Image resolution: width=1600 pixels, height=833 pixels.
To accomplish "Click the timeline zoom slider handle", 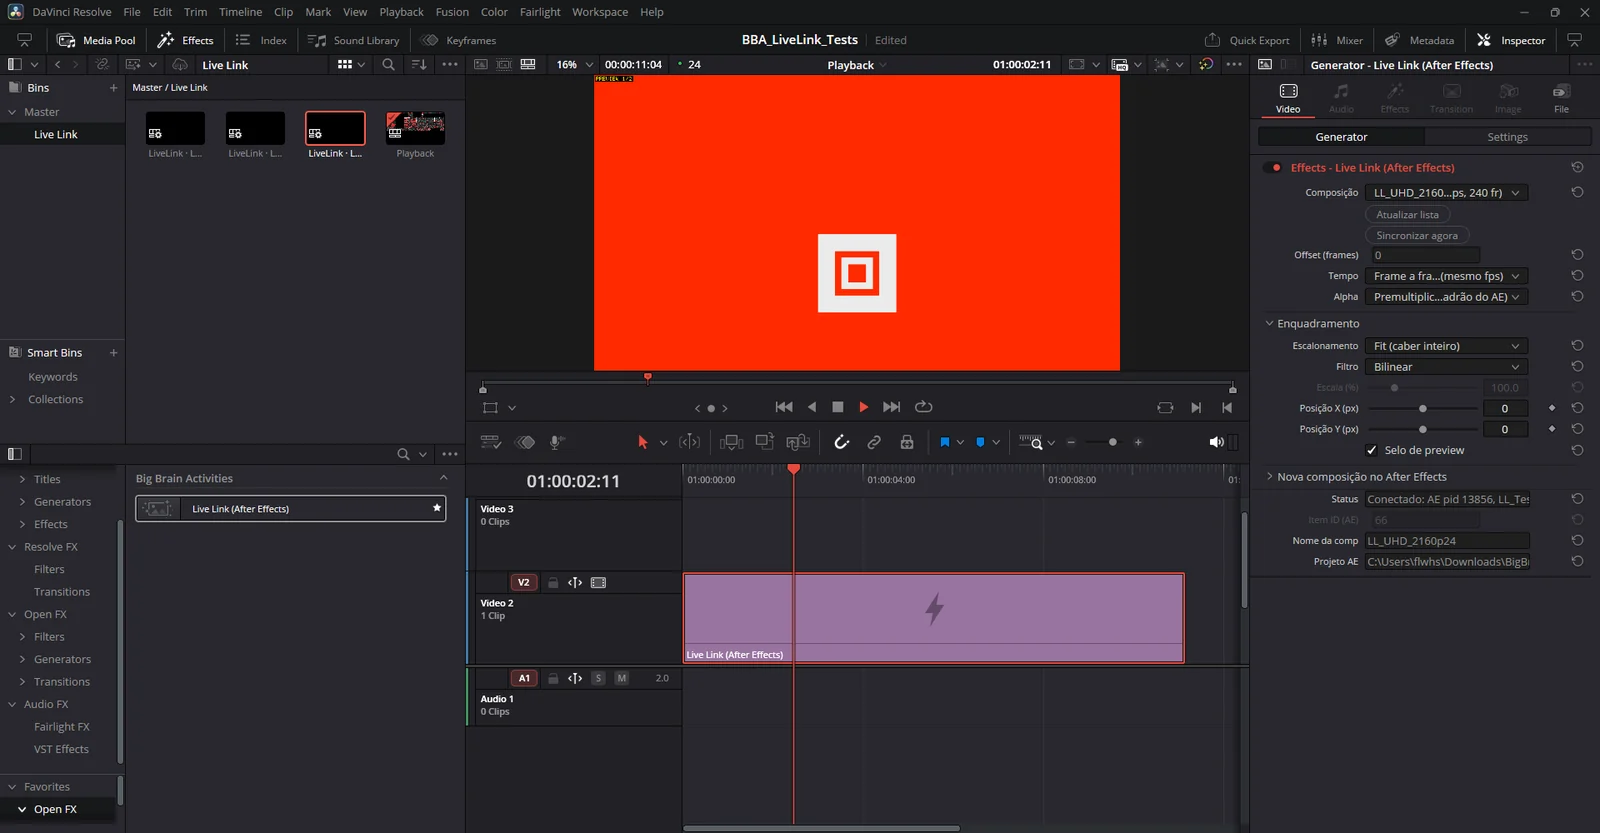I will point(1112,442).
